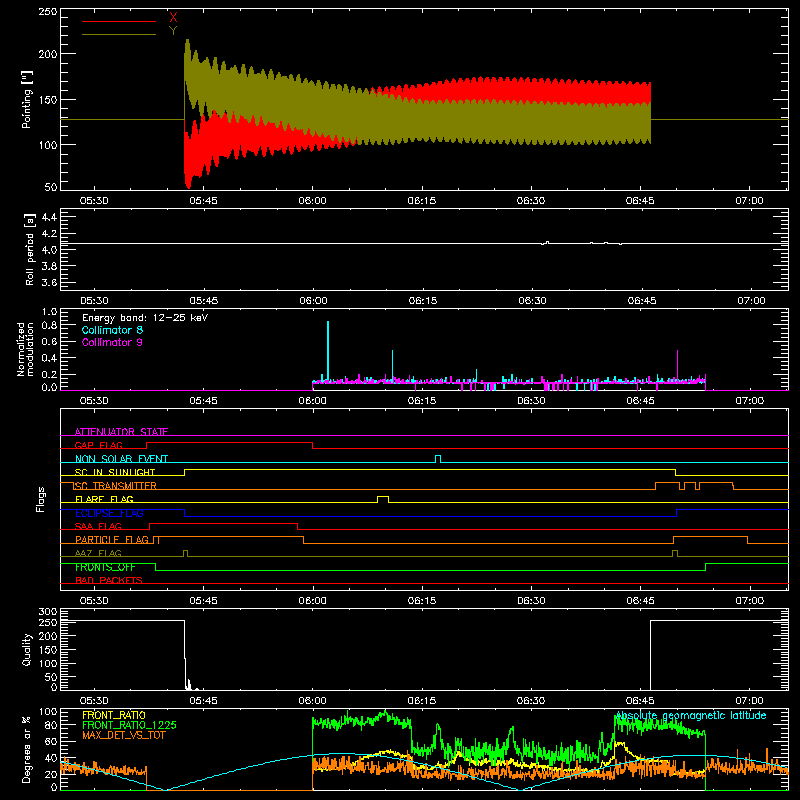Select the cyan 'Collimator 8' legend entry
Screen dimensions: 800x800
pos(112,330)
